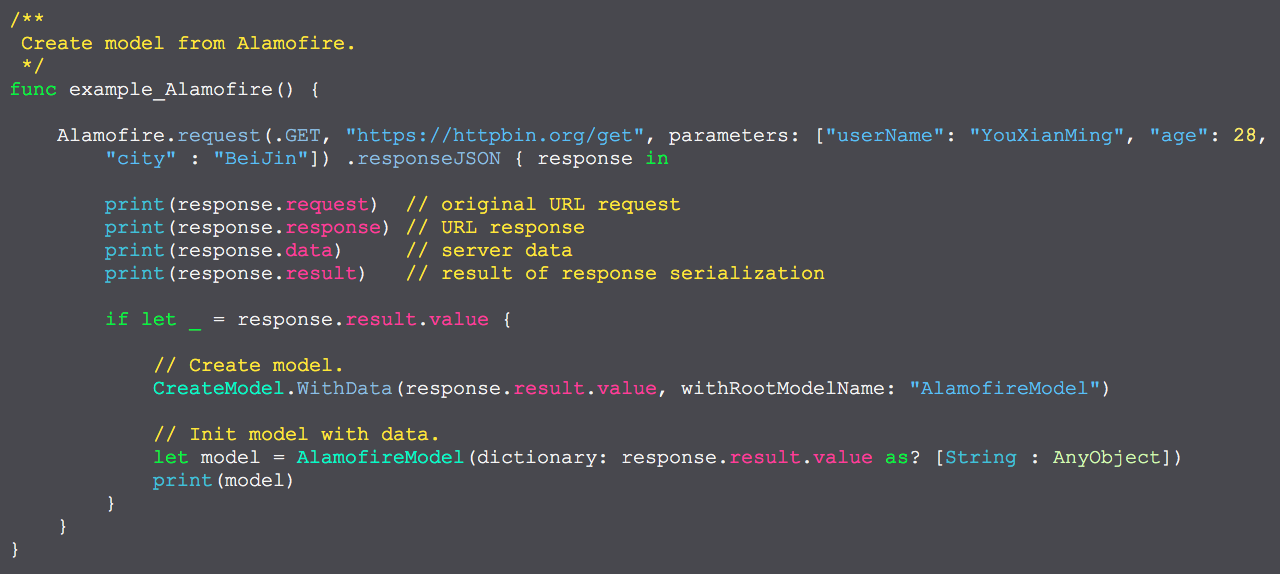Image resolution: width=1280 pixels, height=574 pixels.
Task: Click the String type in the cast
Action: pyautogui.click(x=981, y=457)
